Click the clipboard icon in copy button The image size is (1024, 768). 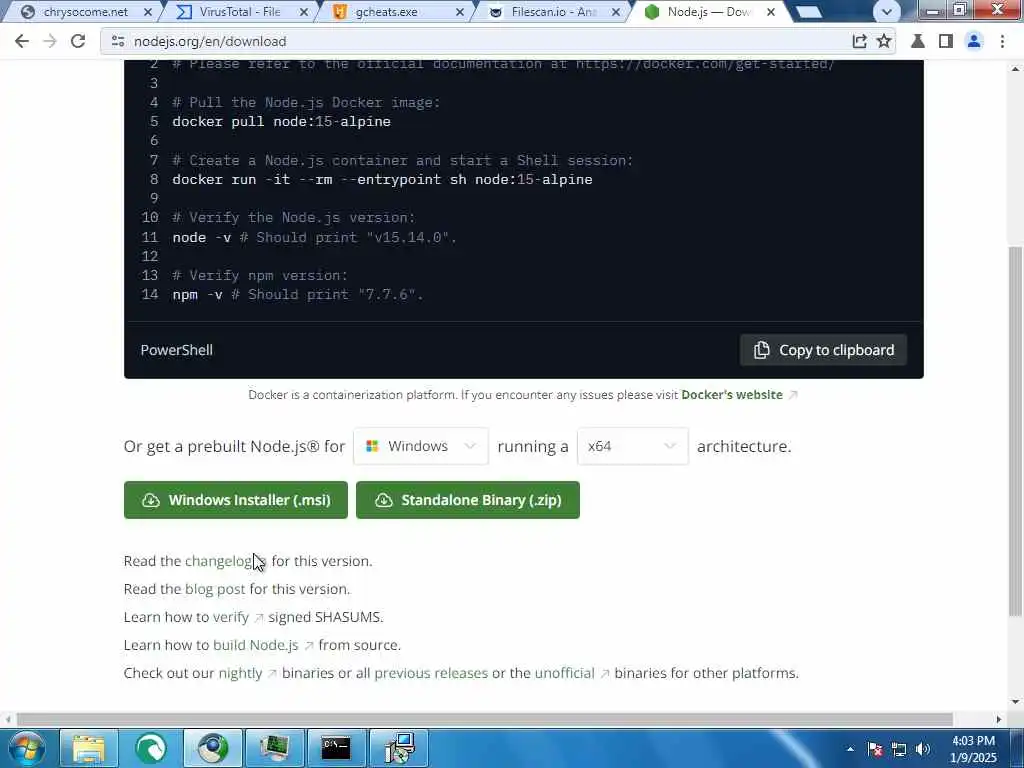[x=761, y=350]
